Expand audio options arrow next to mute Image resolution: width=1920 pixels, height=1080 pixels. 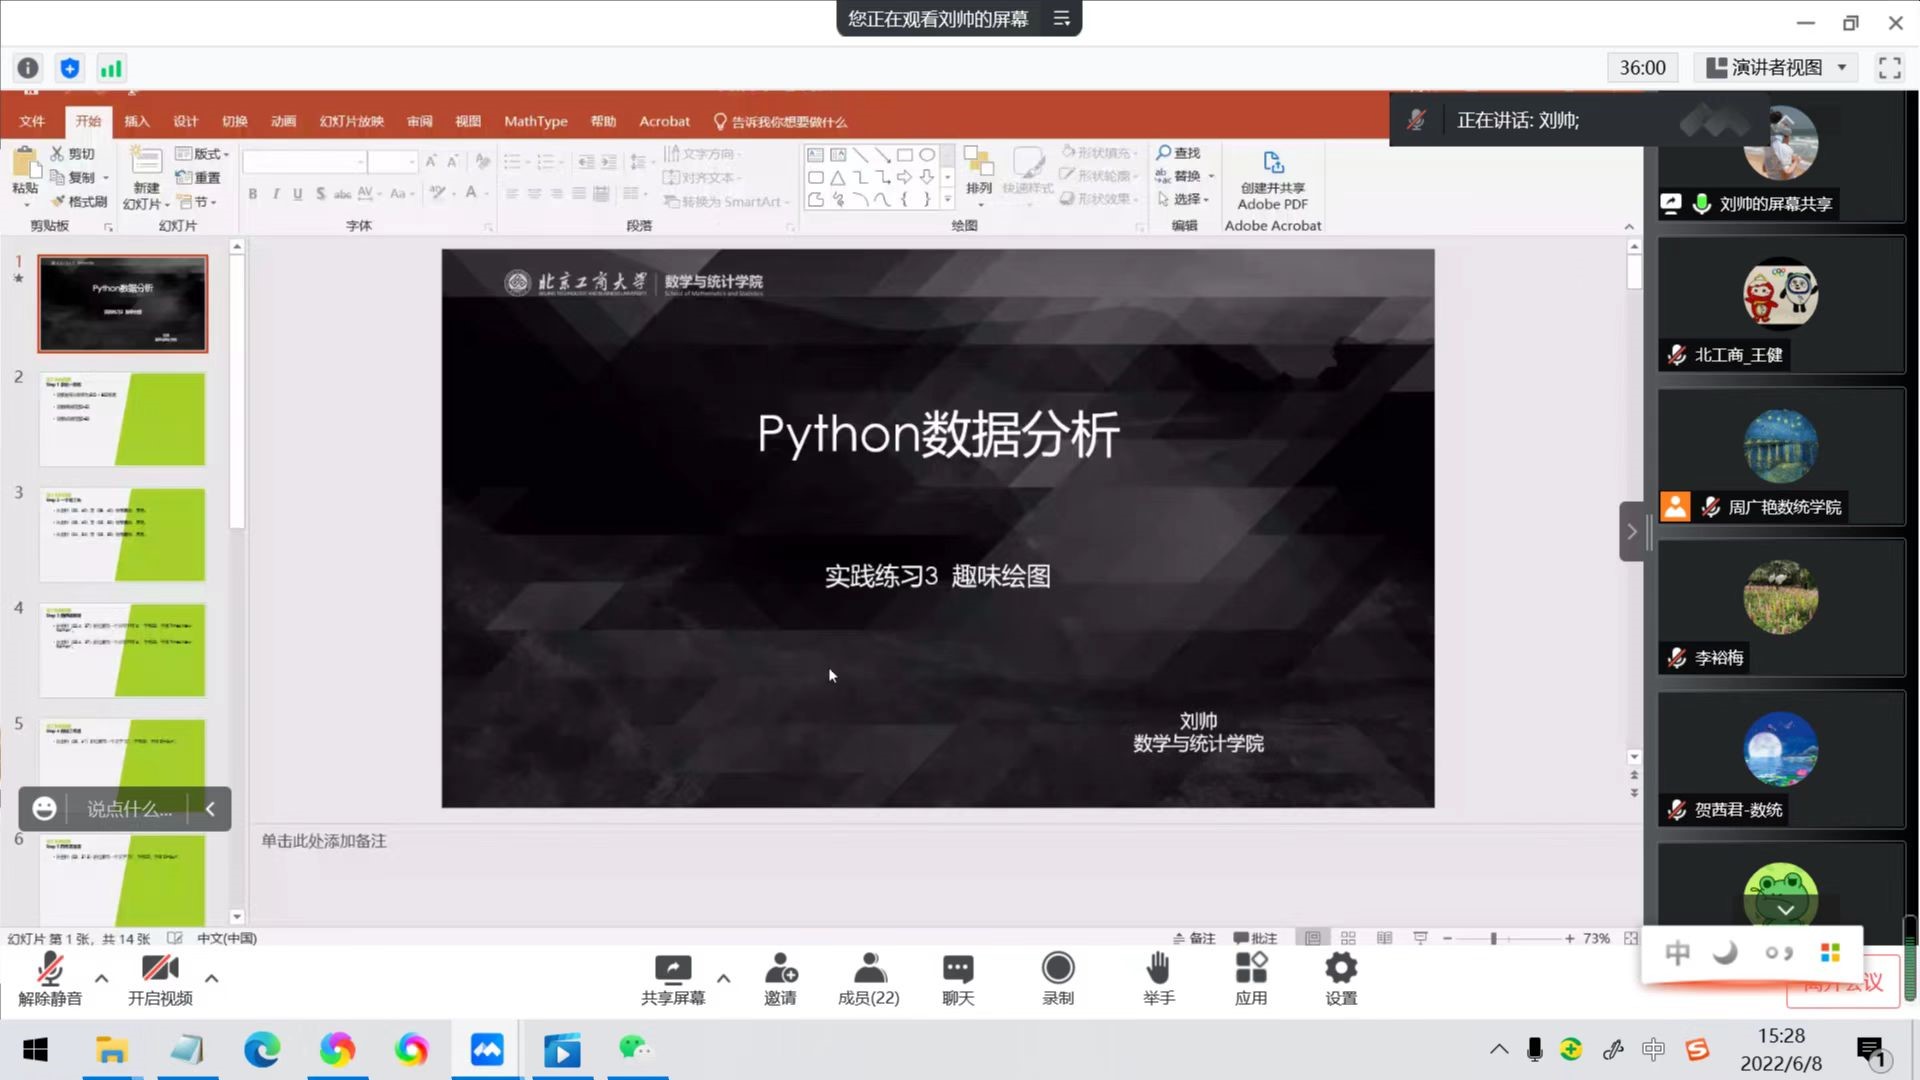102,978
